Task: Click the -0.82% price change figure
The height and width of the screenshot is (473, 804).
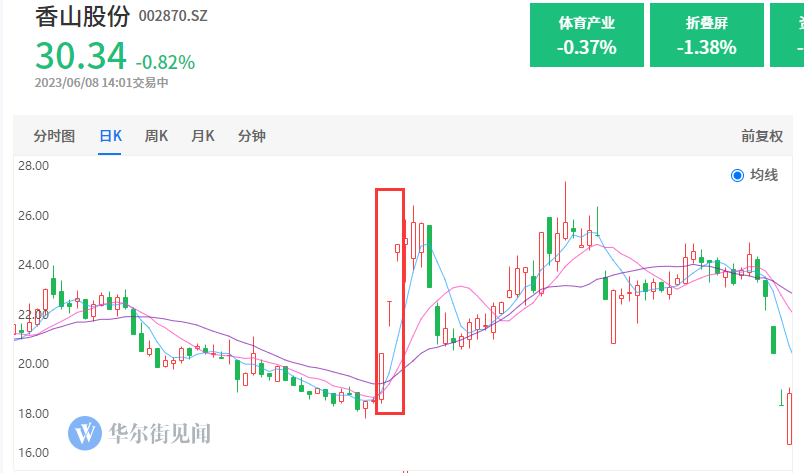Action: pos(165,63)
